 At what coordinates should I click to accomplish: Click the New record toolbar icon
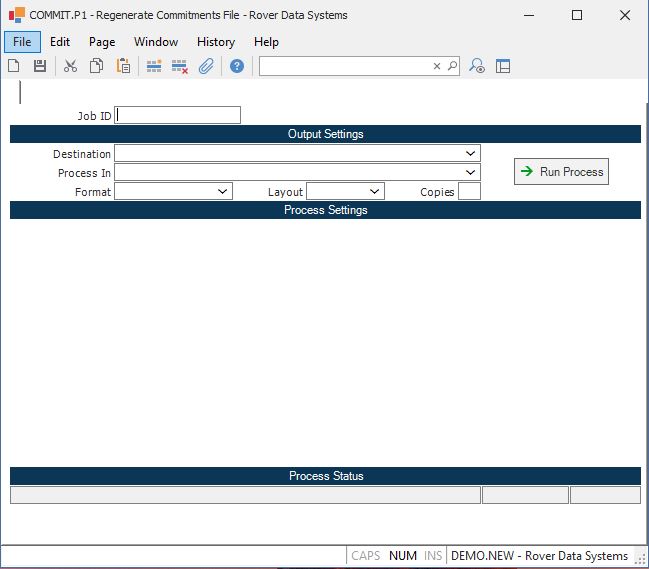tap(14, 66)
